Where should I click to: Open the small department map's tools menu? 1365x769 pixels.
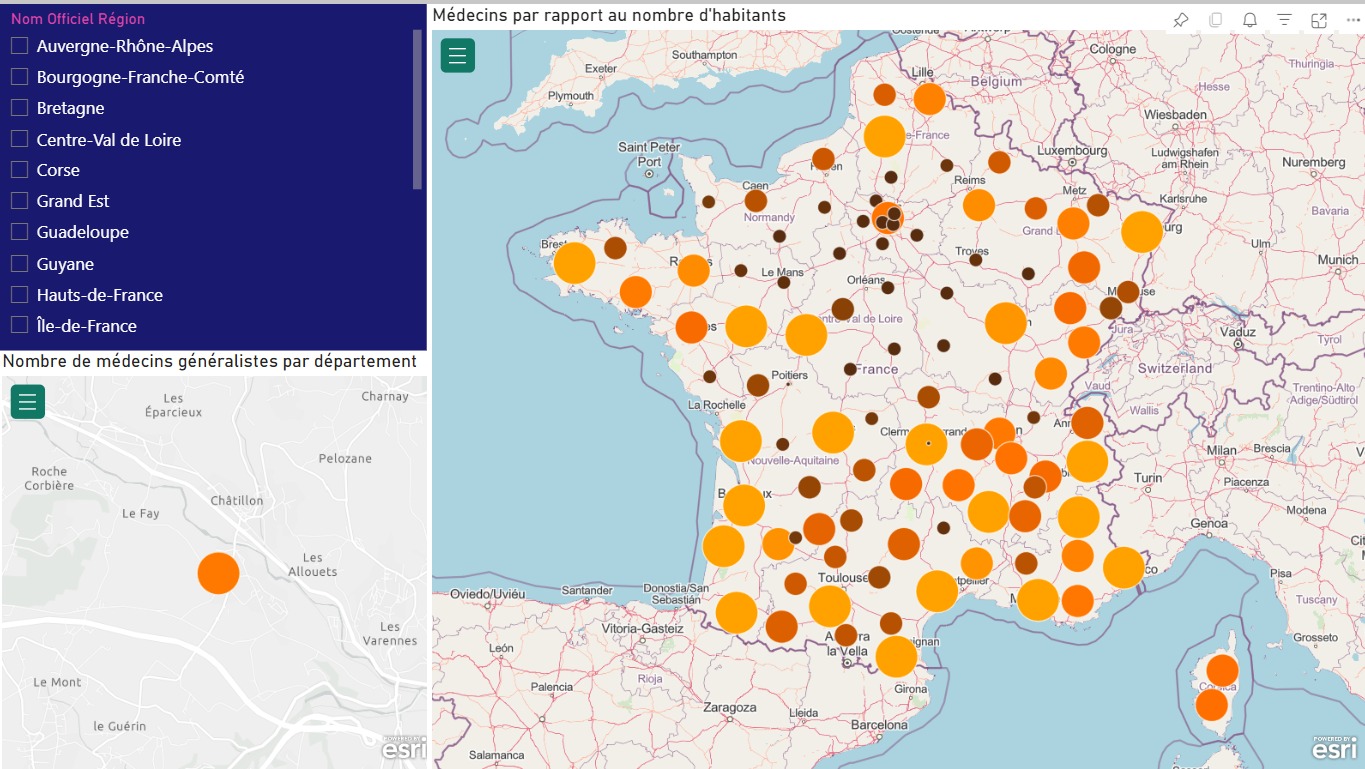[28, 402]
